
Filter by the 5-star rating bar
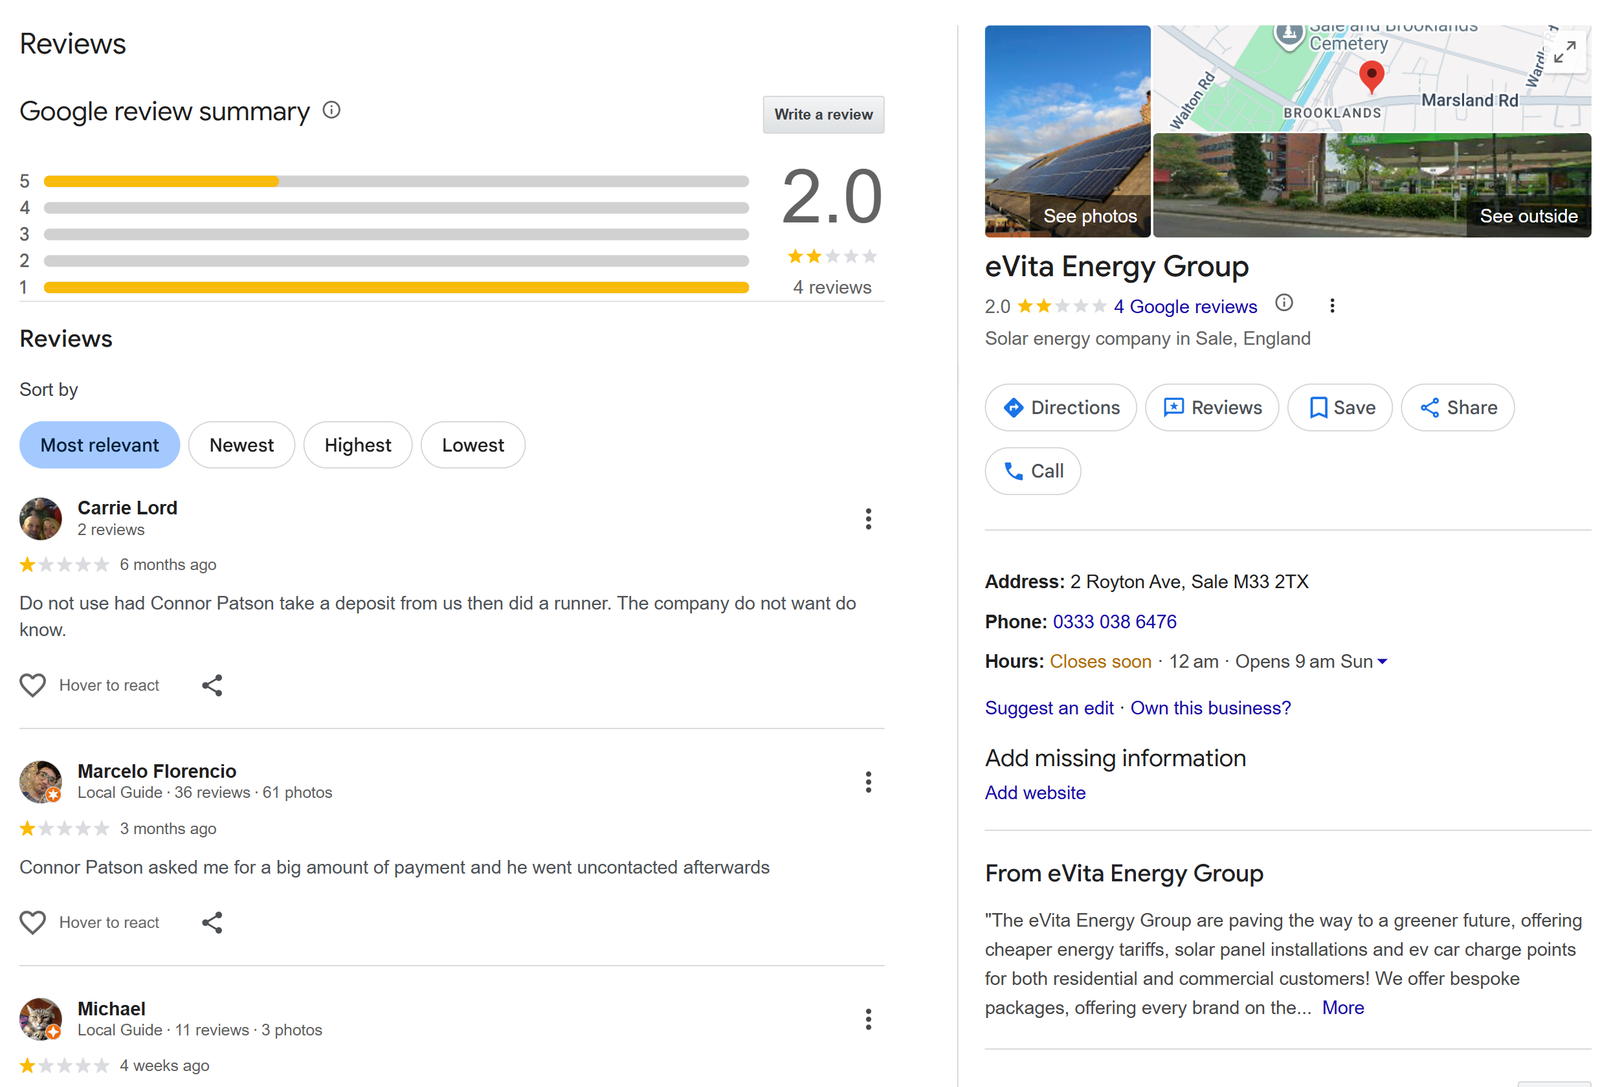396,181
